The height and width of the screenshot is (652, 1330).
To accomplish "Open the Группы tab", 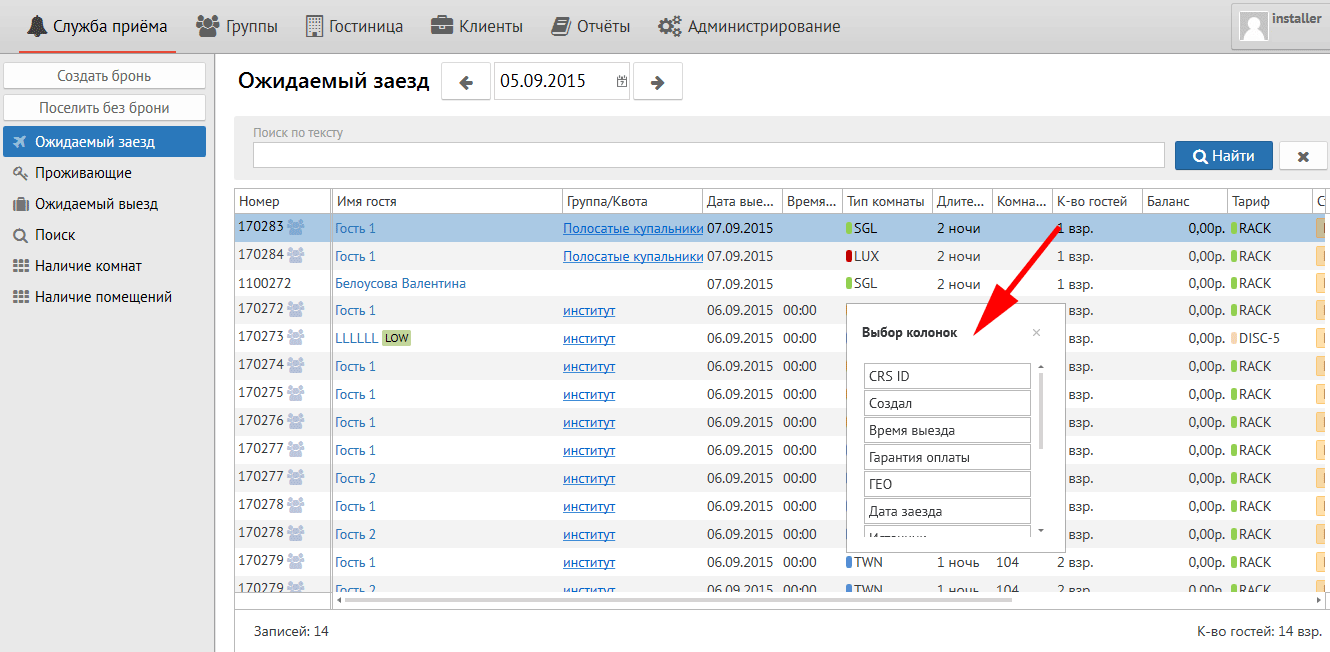I will click(237, 26).
